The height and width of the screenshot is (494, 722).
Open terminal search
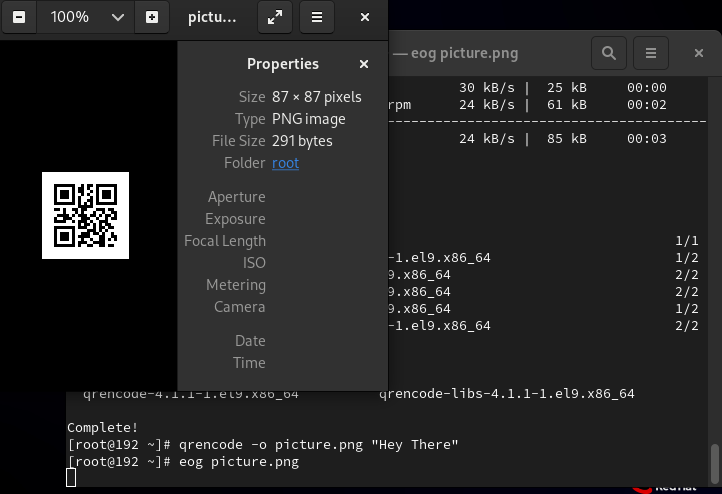tap(609, 53)
